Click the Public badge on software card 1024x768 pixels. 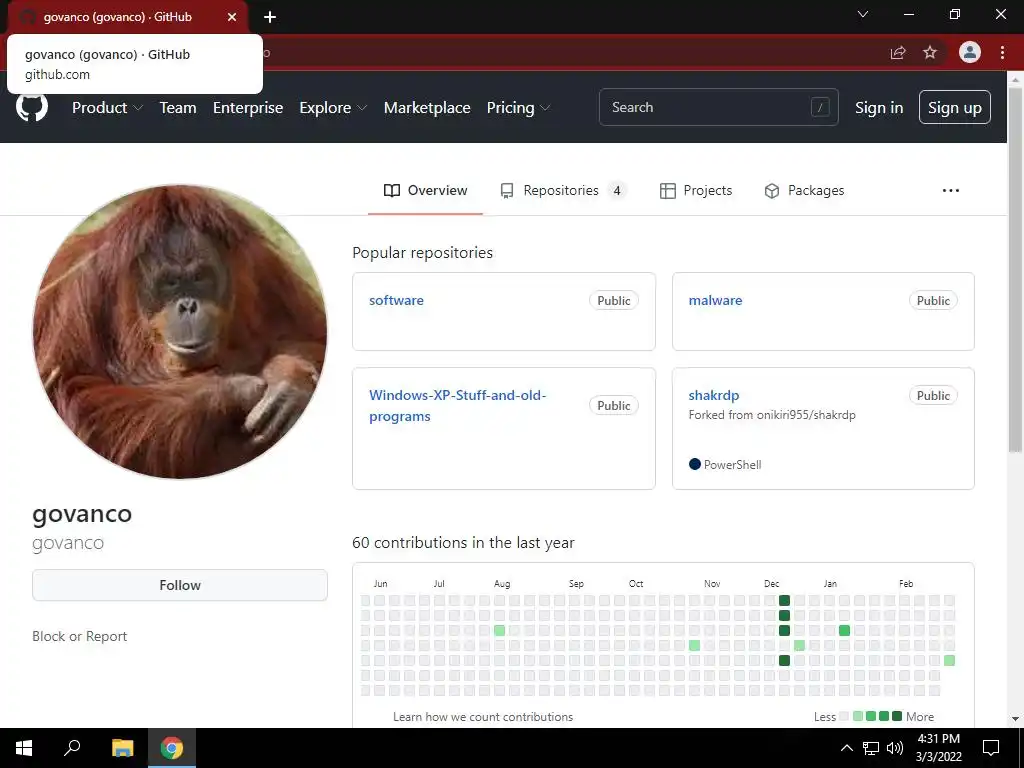tap(614, 300)
